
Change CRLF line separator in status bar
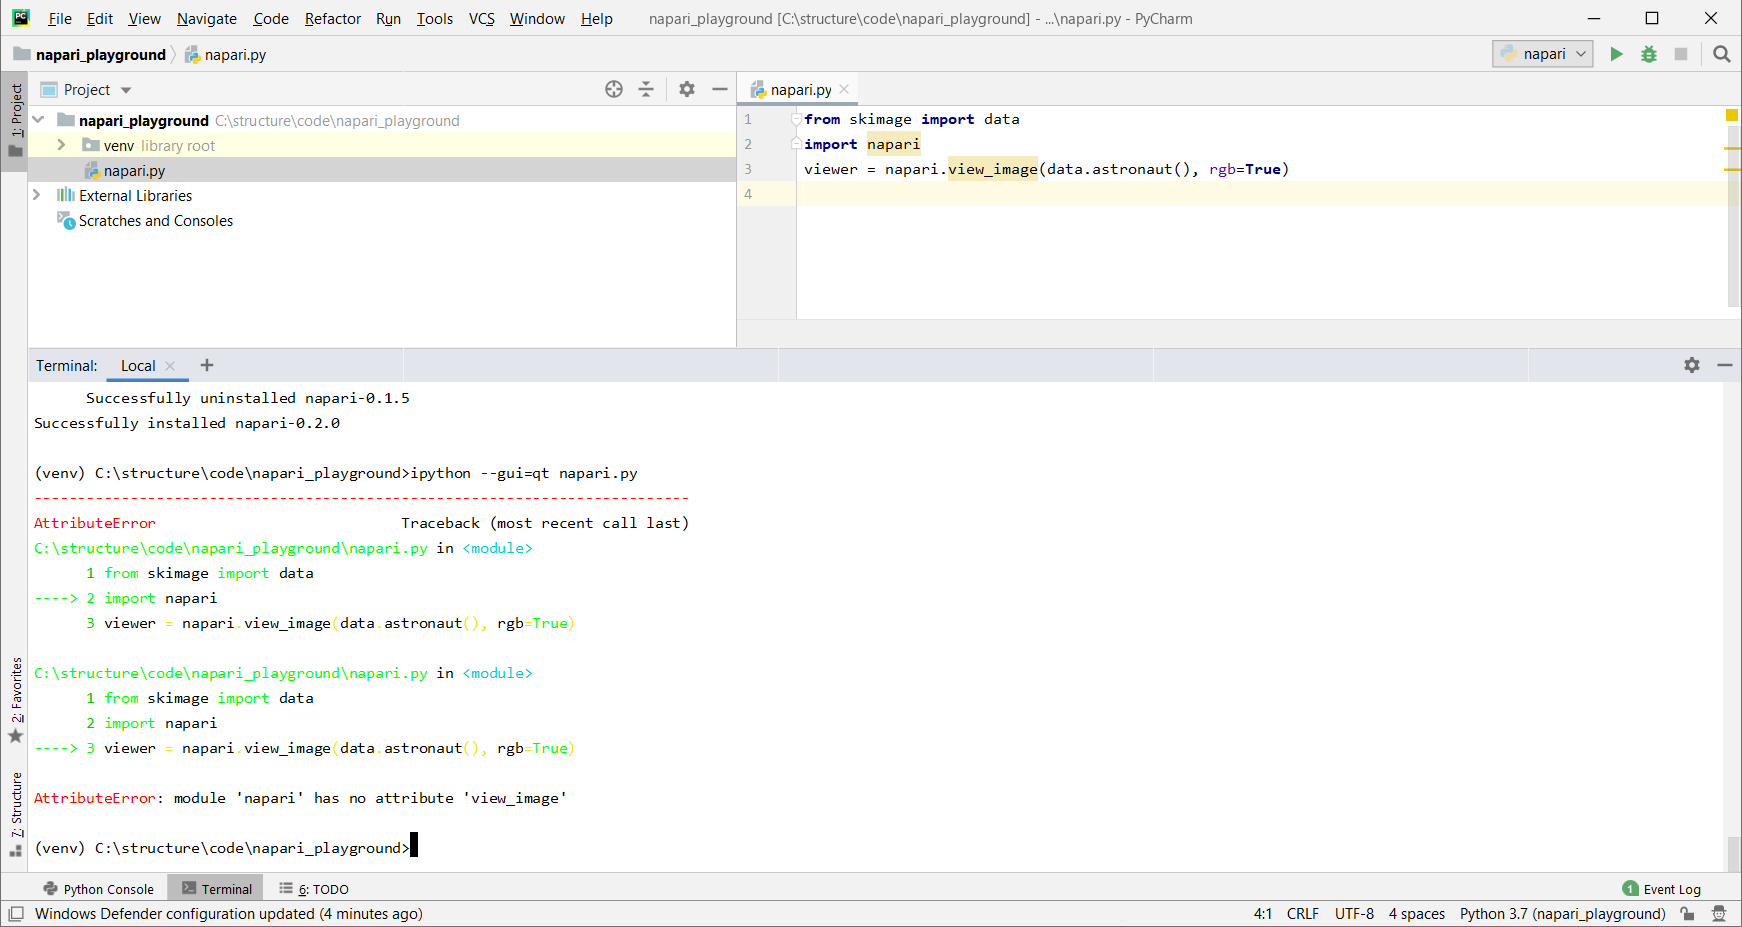click(1302, 913)
